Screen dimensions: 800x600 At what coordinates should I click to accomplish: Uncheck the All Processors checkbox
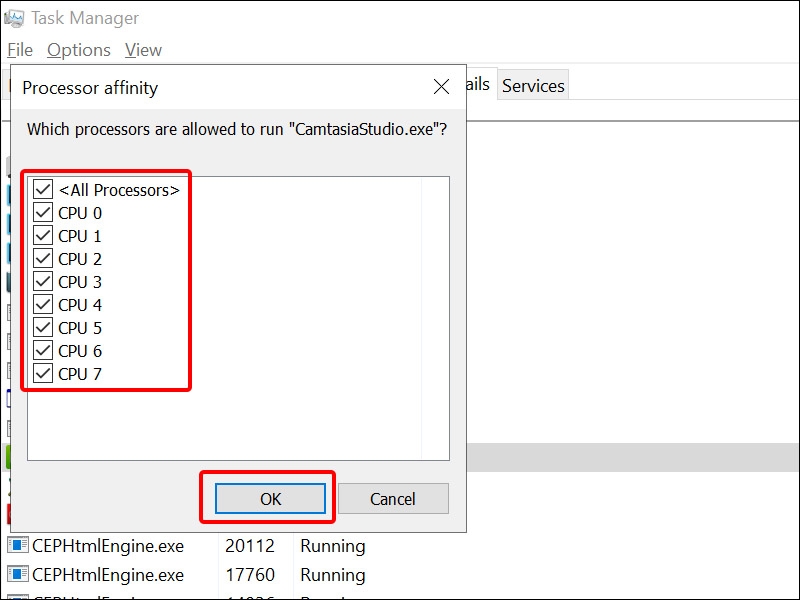point(43,189)
